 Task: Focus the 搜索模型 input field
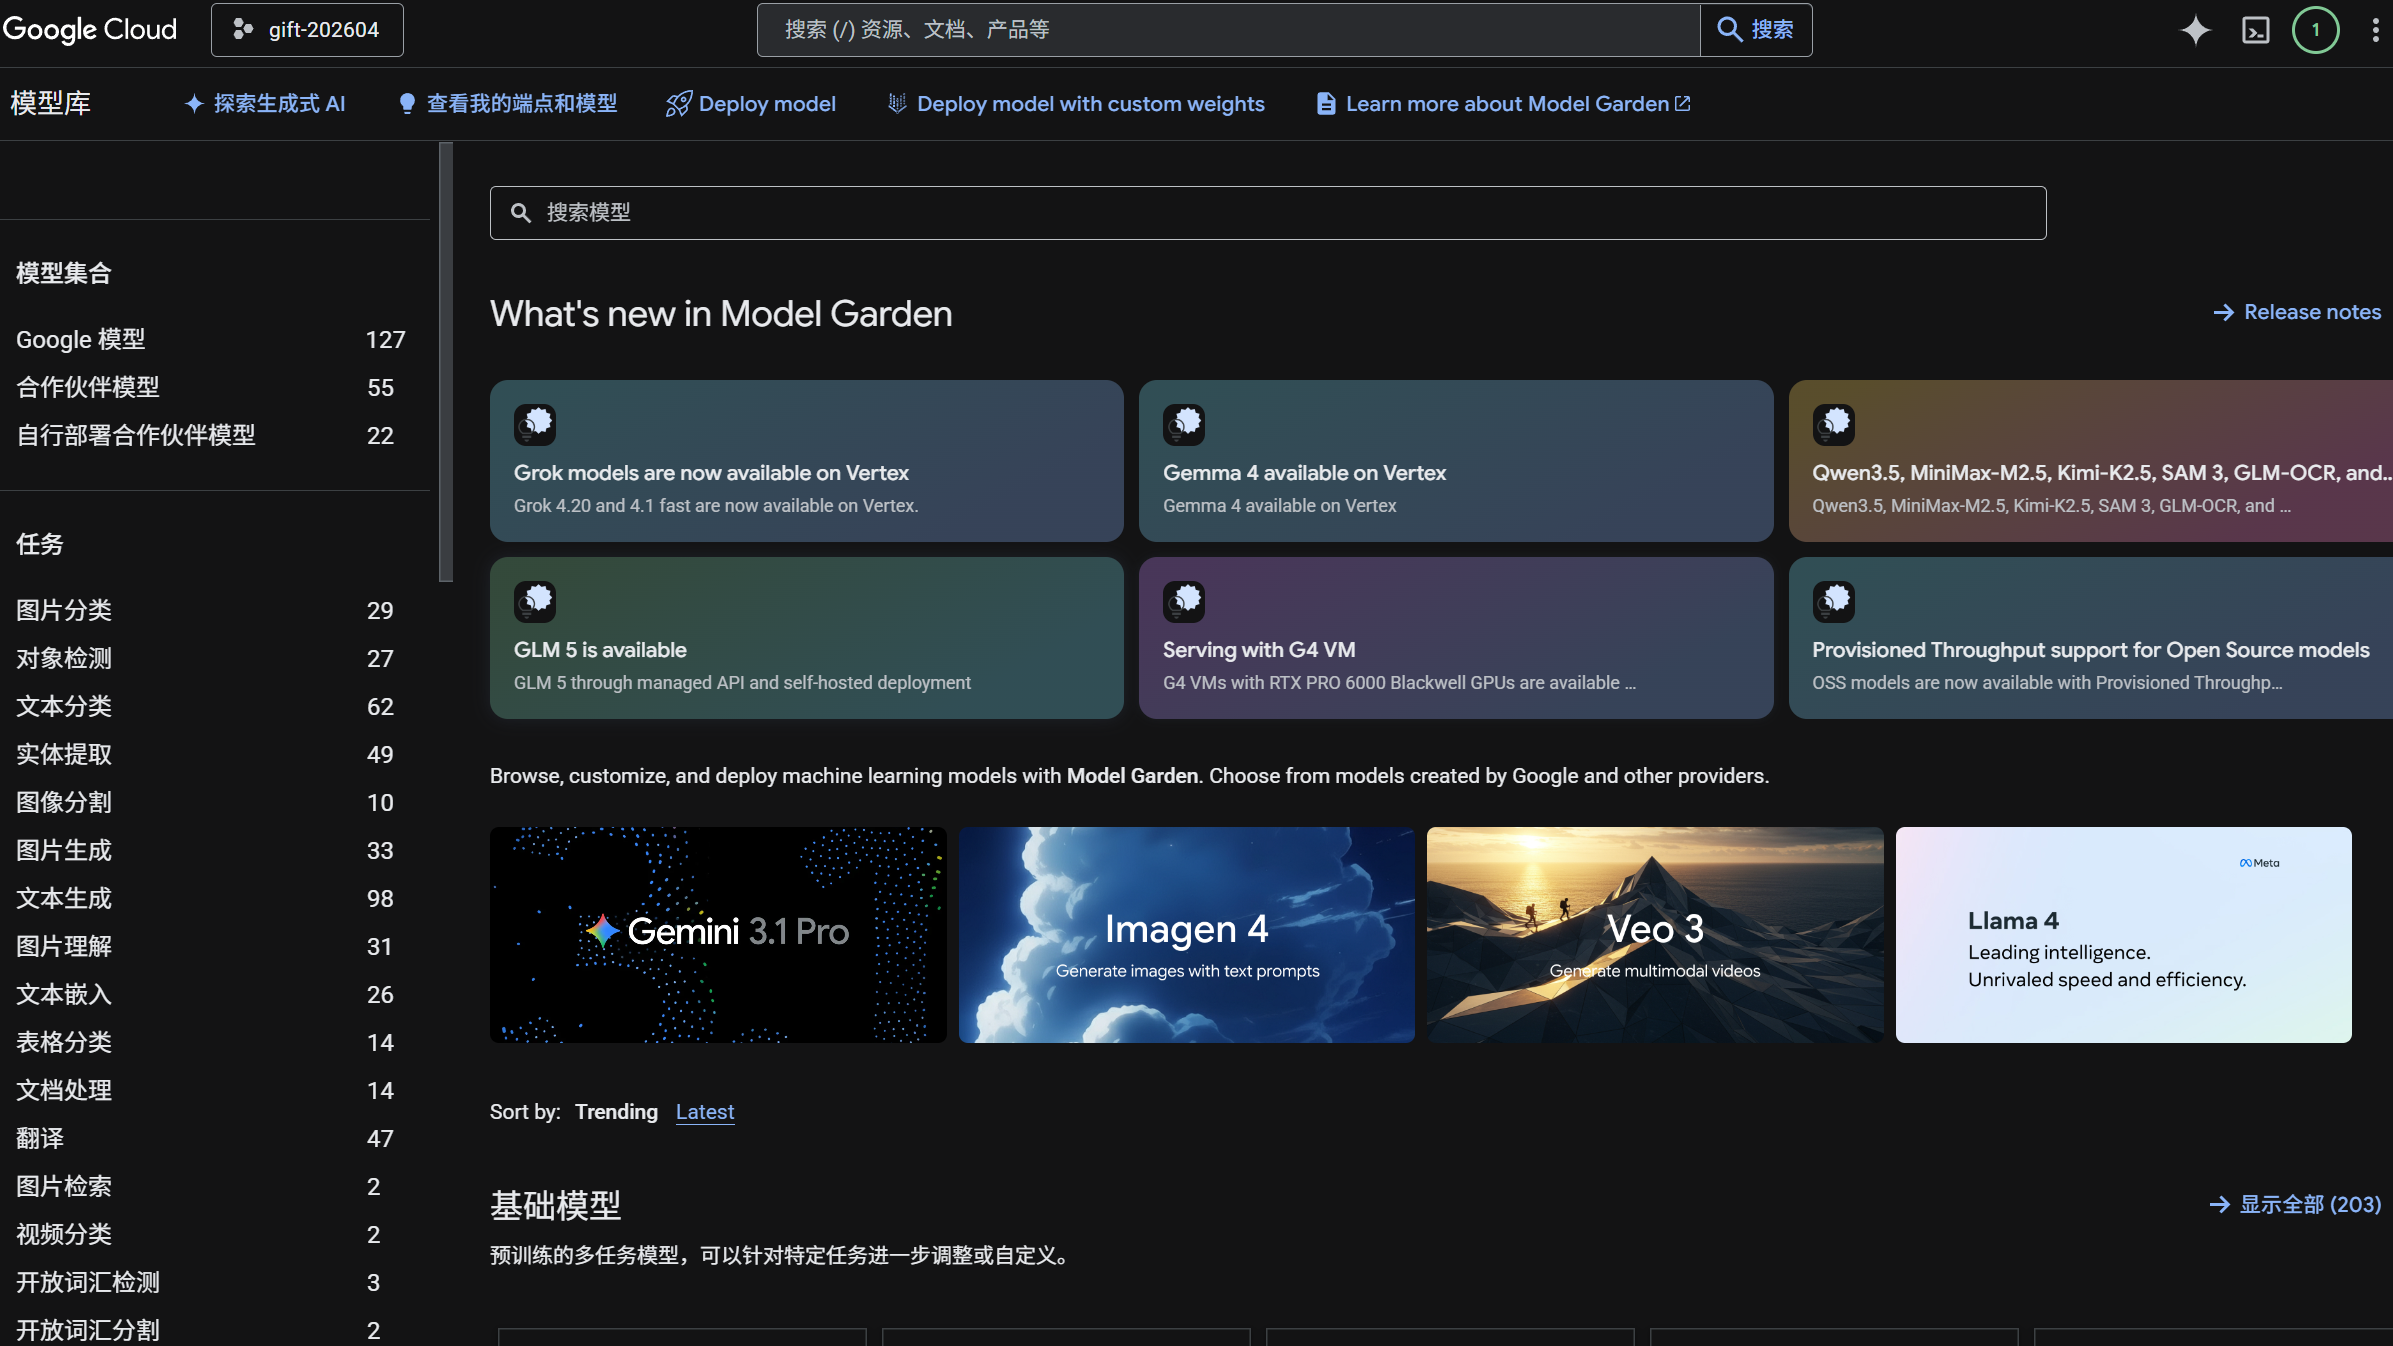click(1268, 213)
